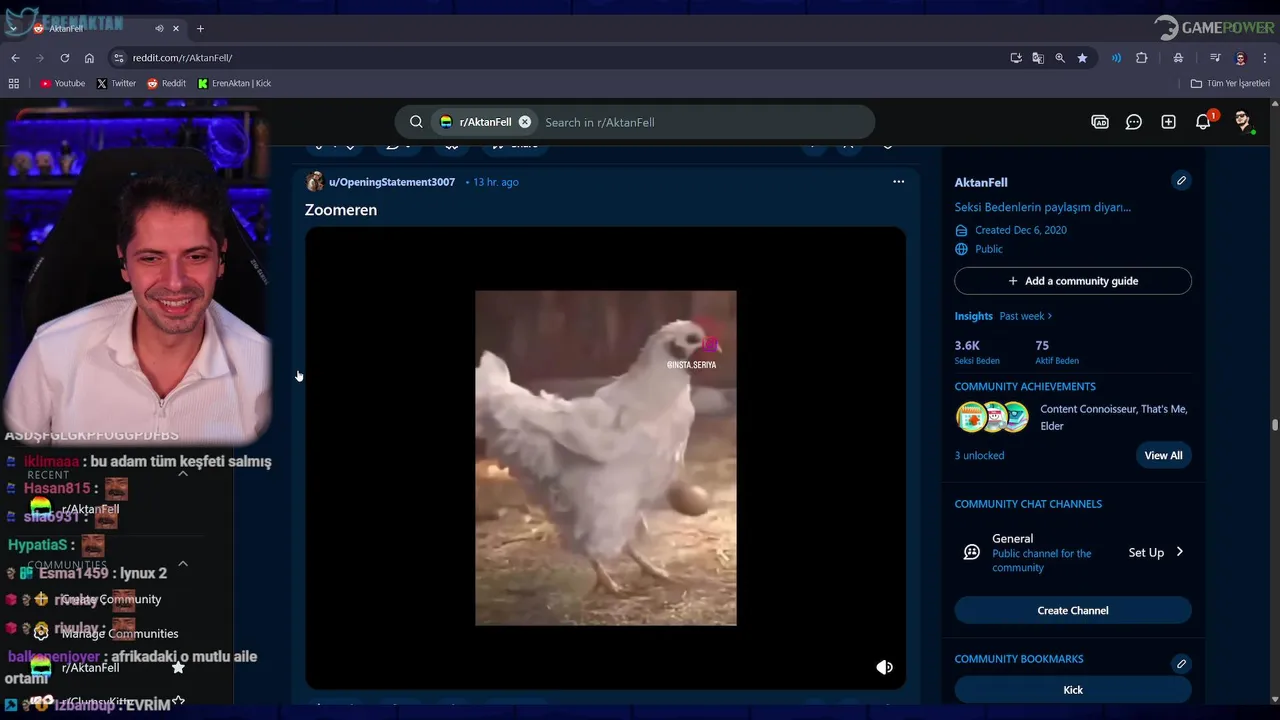Toggle the video sound speaker

coord(884,667)
